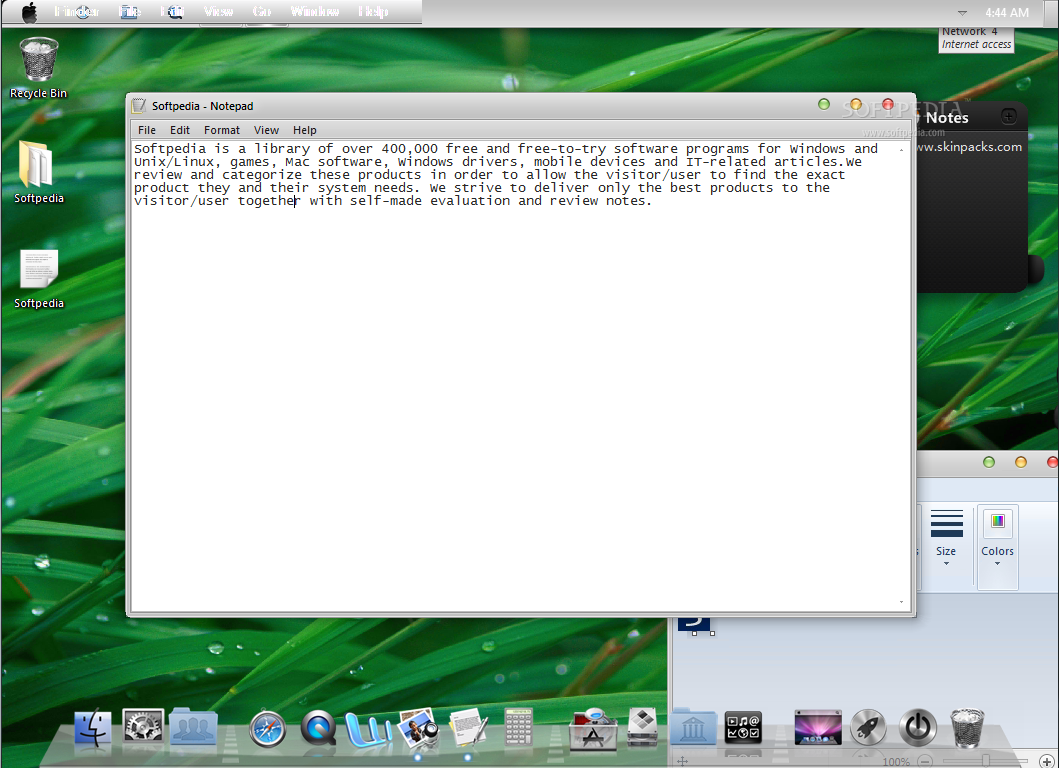The height and width of the screenshot is (768, 1059).
Task: Open the Users folder in the dock
Action: 193,727
